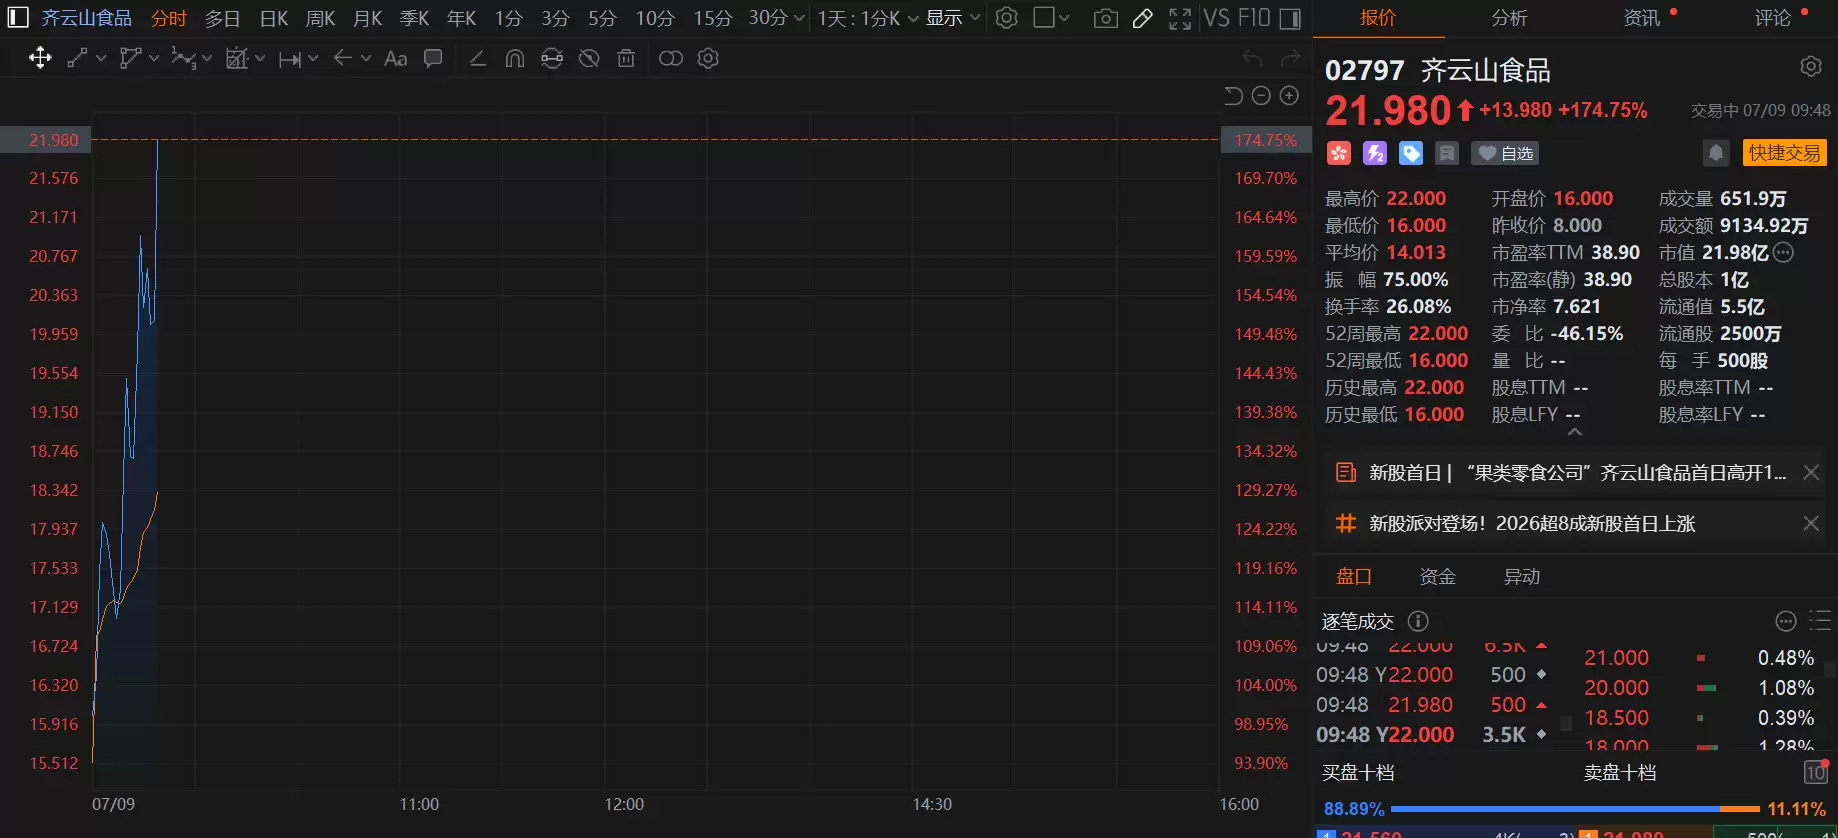Click the 21.980 current price marker

(x=45, y=140)
